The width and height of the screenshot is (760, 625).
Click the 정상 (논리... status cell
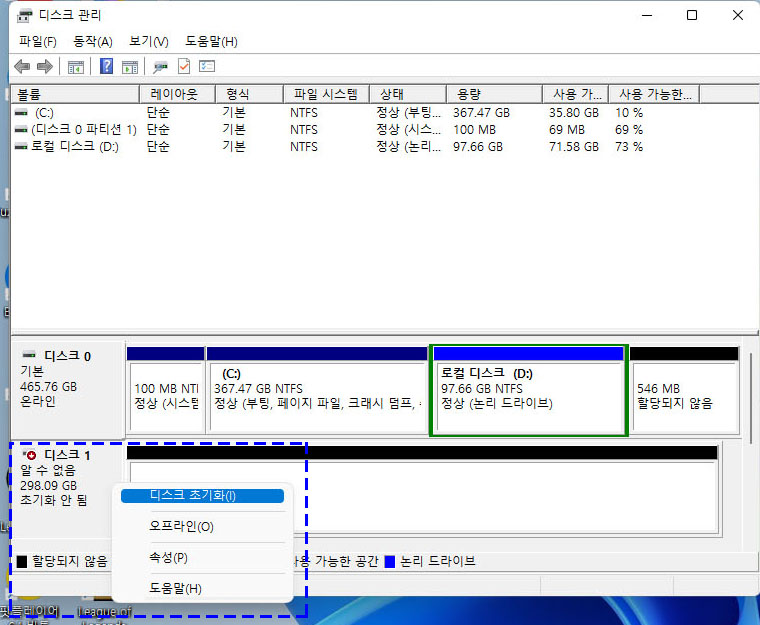point(409,146)
